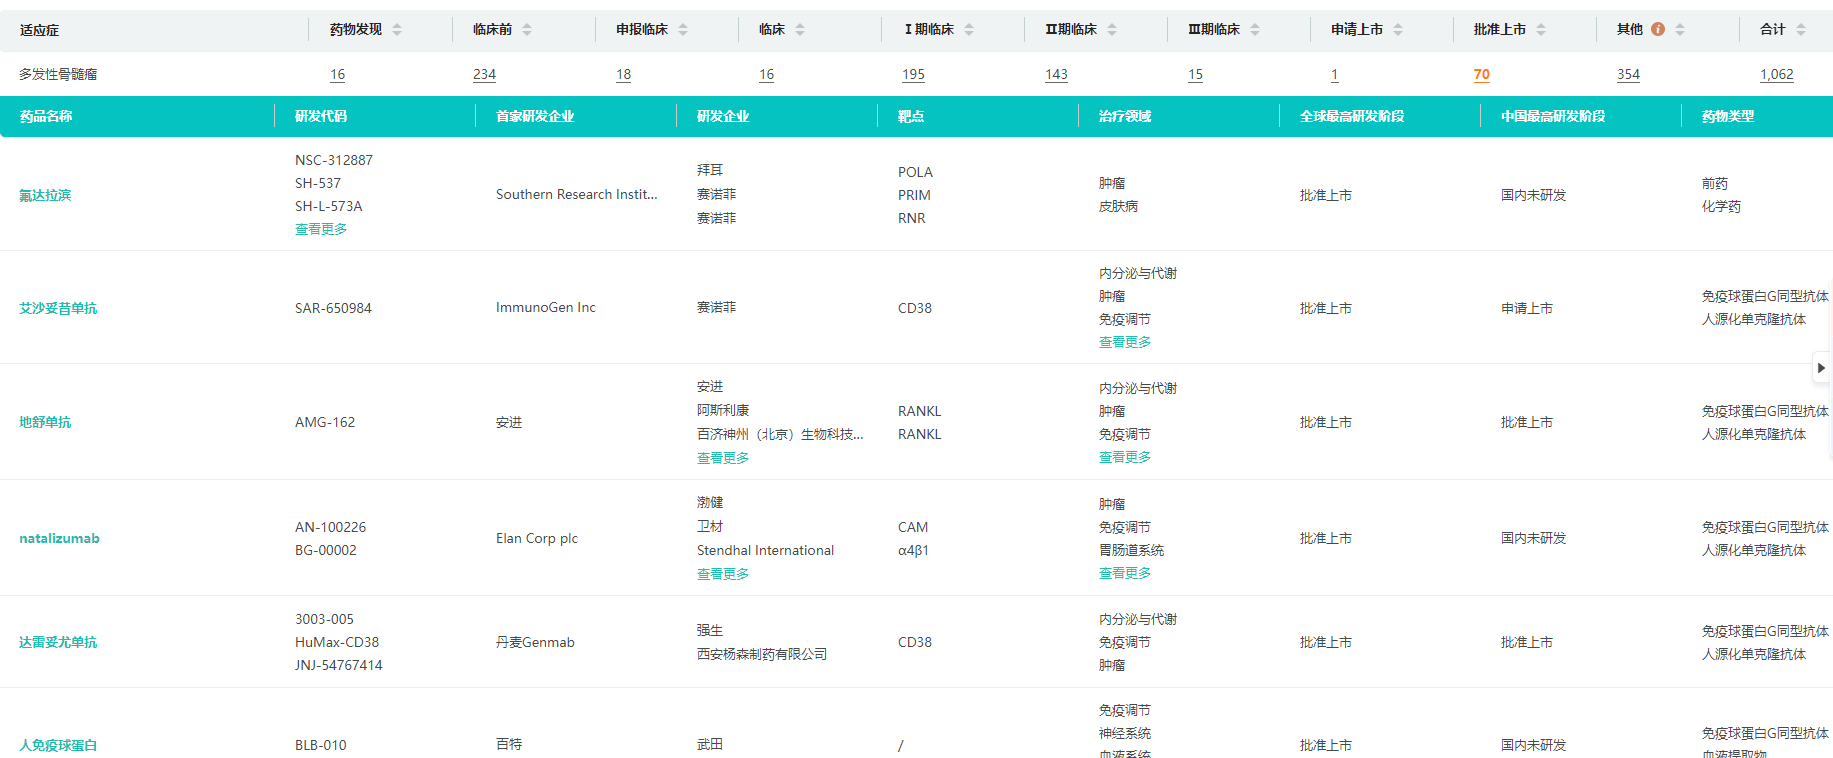Sort by 批准上市 column icon
This screenshot has width=1833, height=758.
[1541, 30]
